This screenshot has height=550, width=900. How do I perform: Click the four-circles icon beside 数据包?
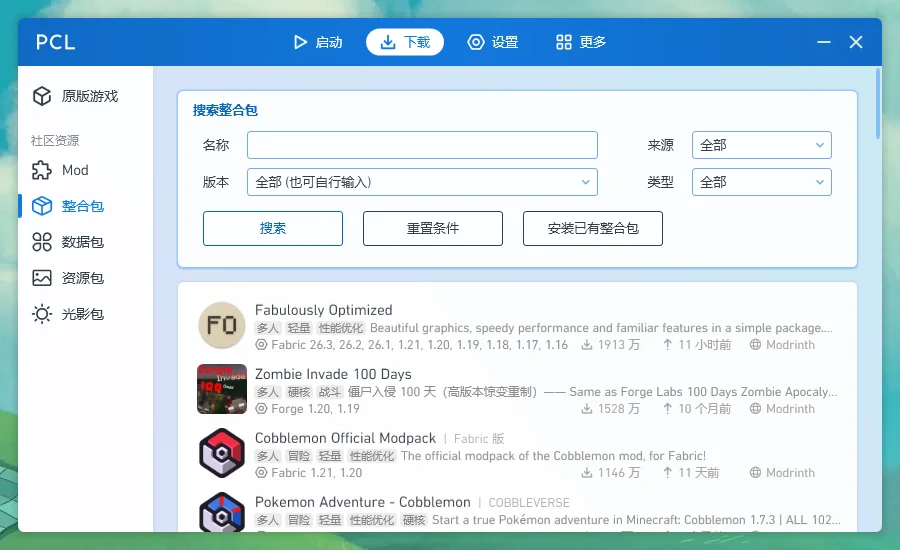pyautogui.click(x=42, y=242)
